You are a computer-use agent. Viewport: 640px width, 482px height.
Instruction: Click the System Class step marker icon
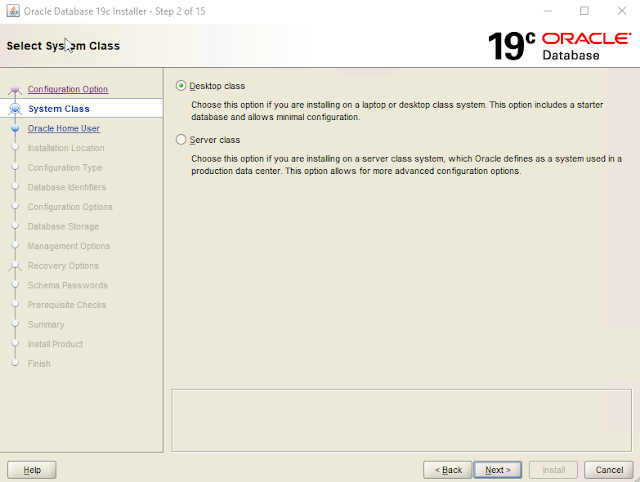coord(15,109)
